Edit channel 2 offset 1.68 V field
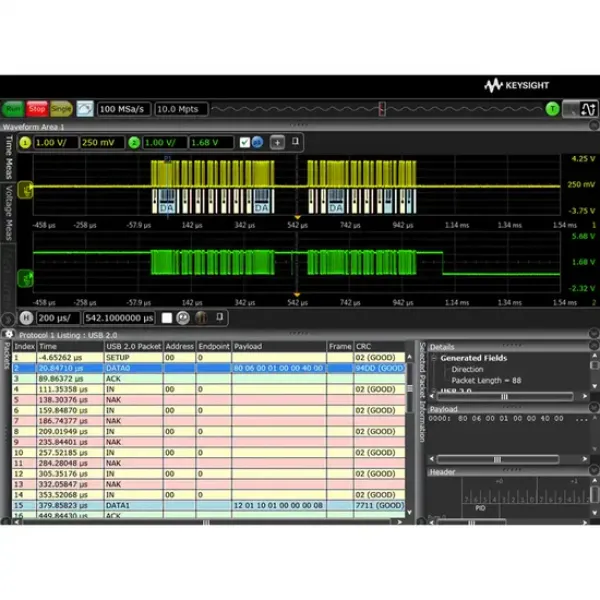The width and height of the screenshot is (600, 600). [x=211, y=143]
